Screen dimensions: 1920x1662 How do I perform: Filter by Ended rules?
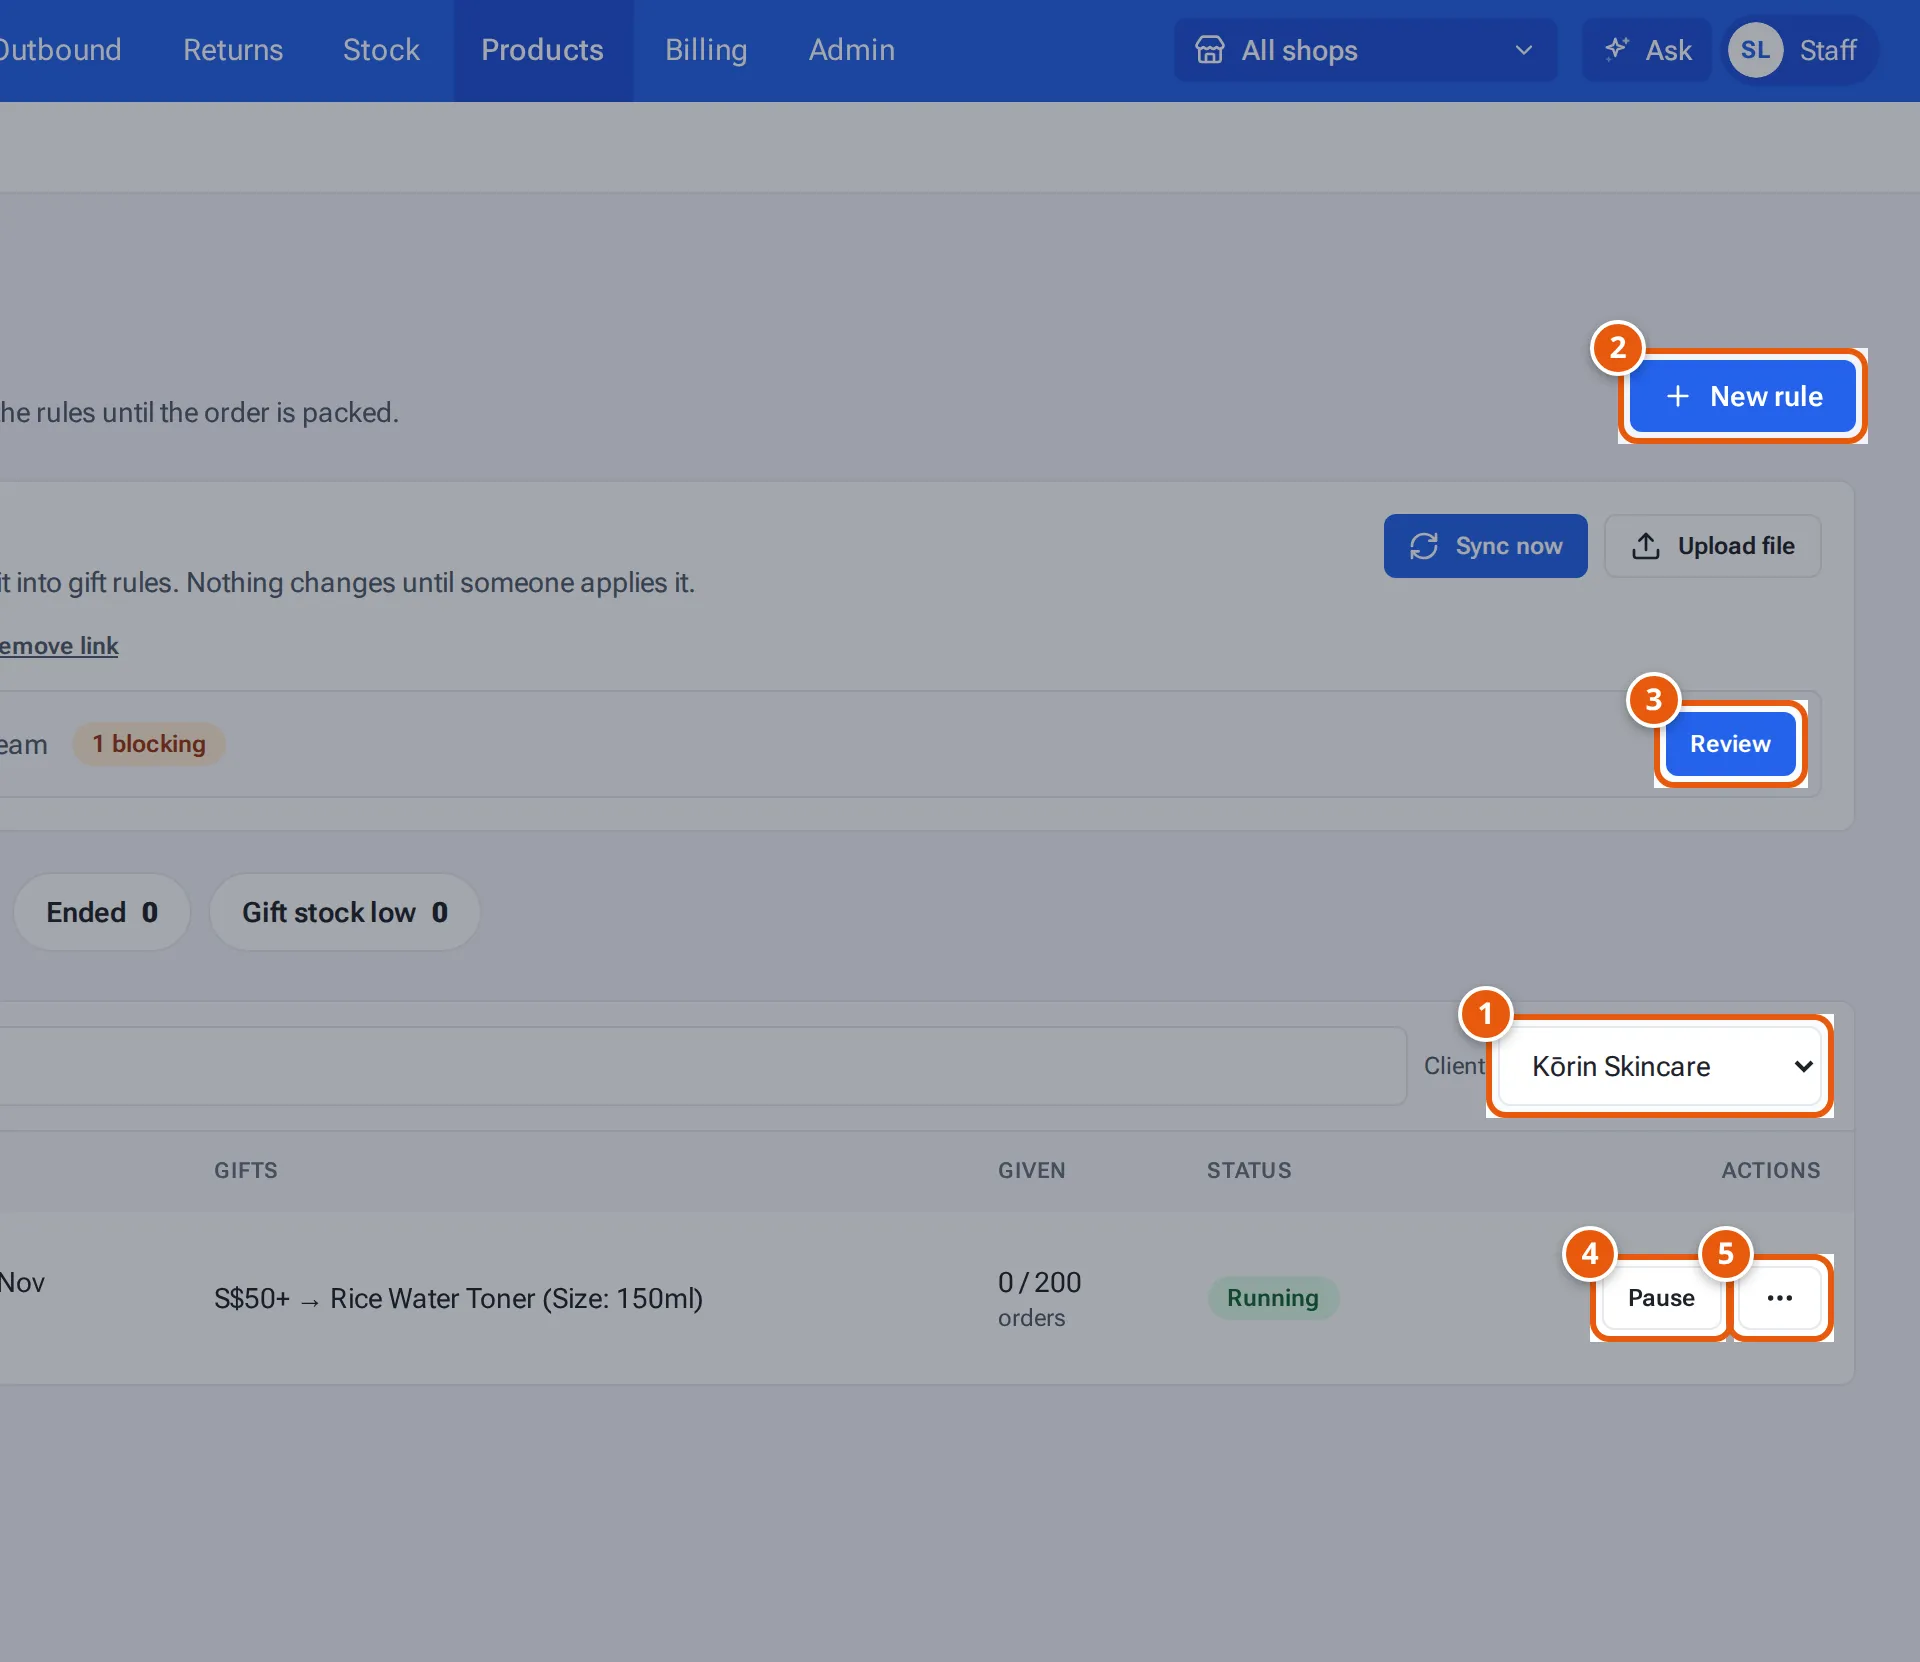tap(102, 912)
